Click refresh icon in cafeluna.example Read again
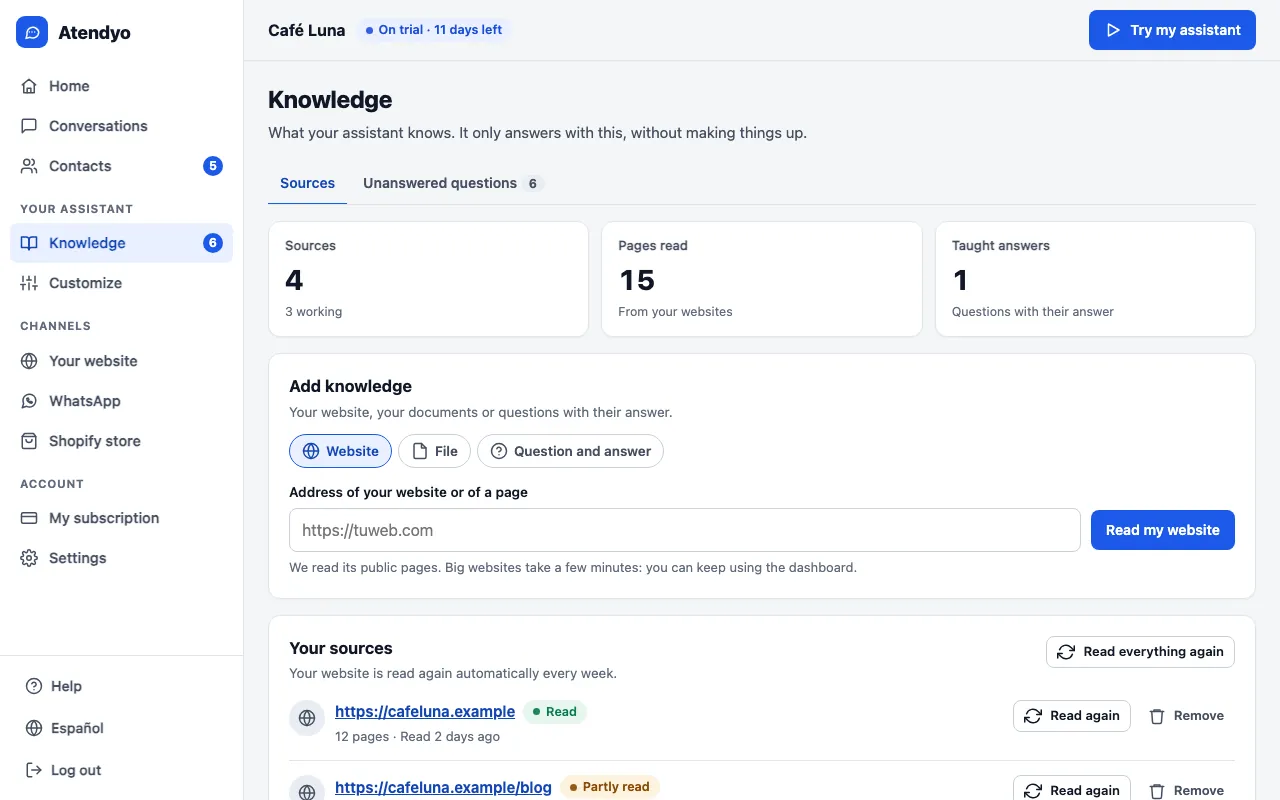The height and width of the screenshot is (800, 1280). pos(1033,716)
